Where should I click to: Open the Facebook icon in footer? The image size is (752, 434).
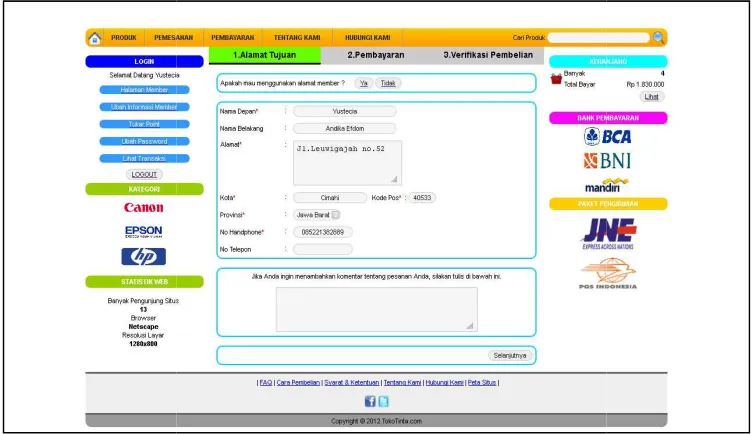pos(370,401)
